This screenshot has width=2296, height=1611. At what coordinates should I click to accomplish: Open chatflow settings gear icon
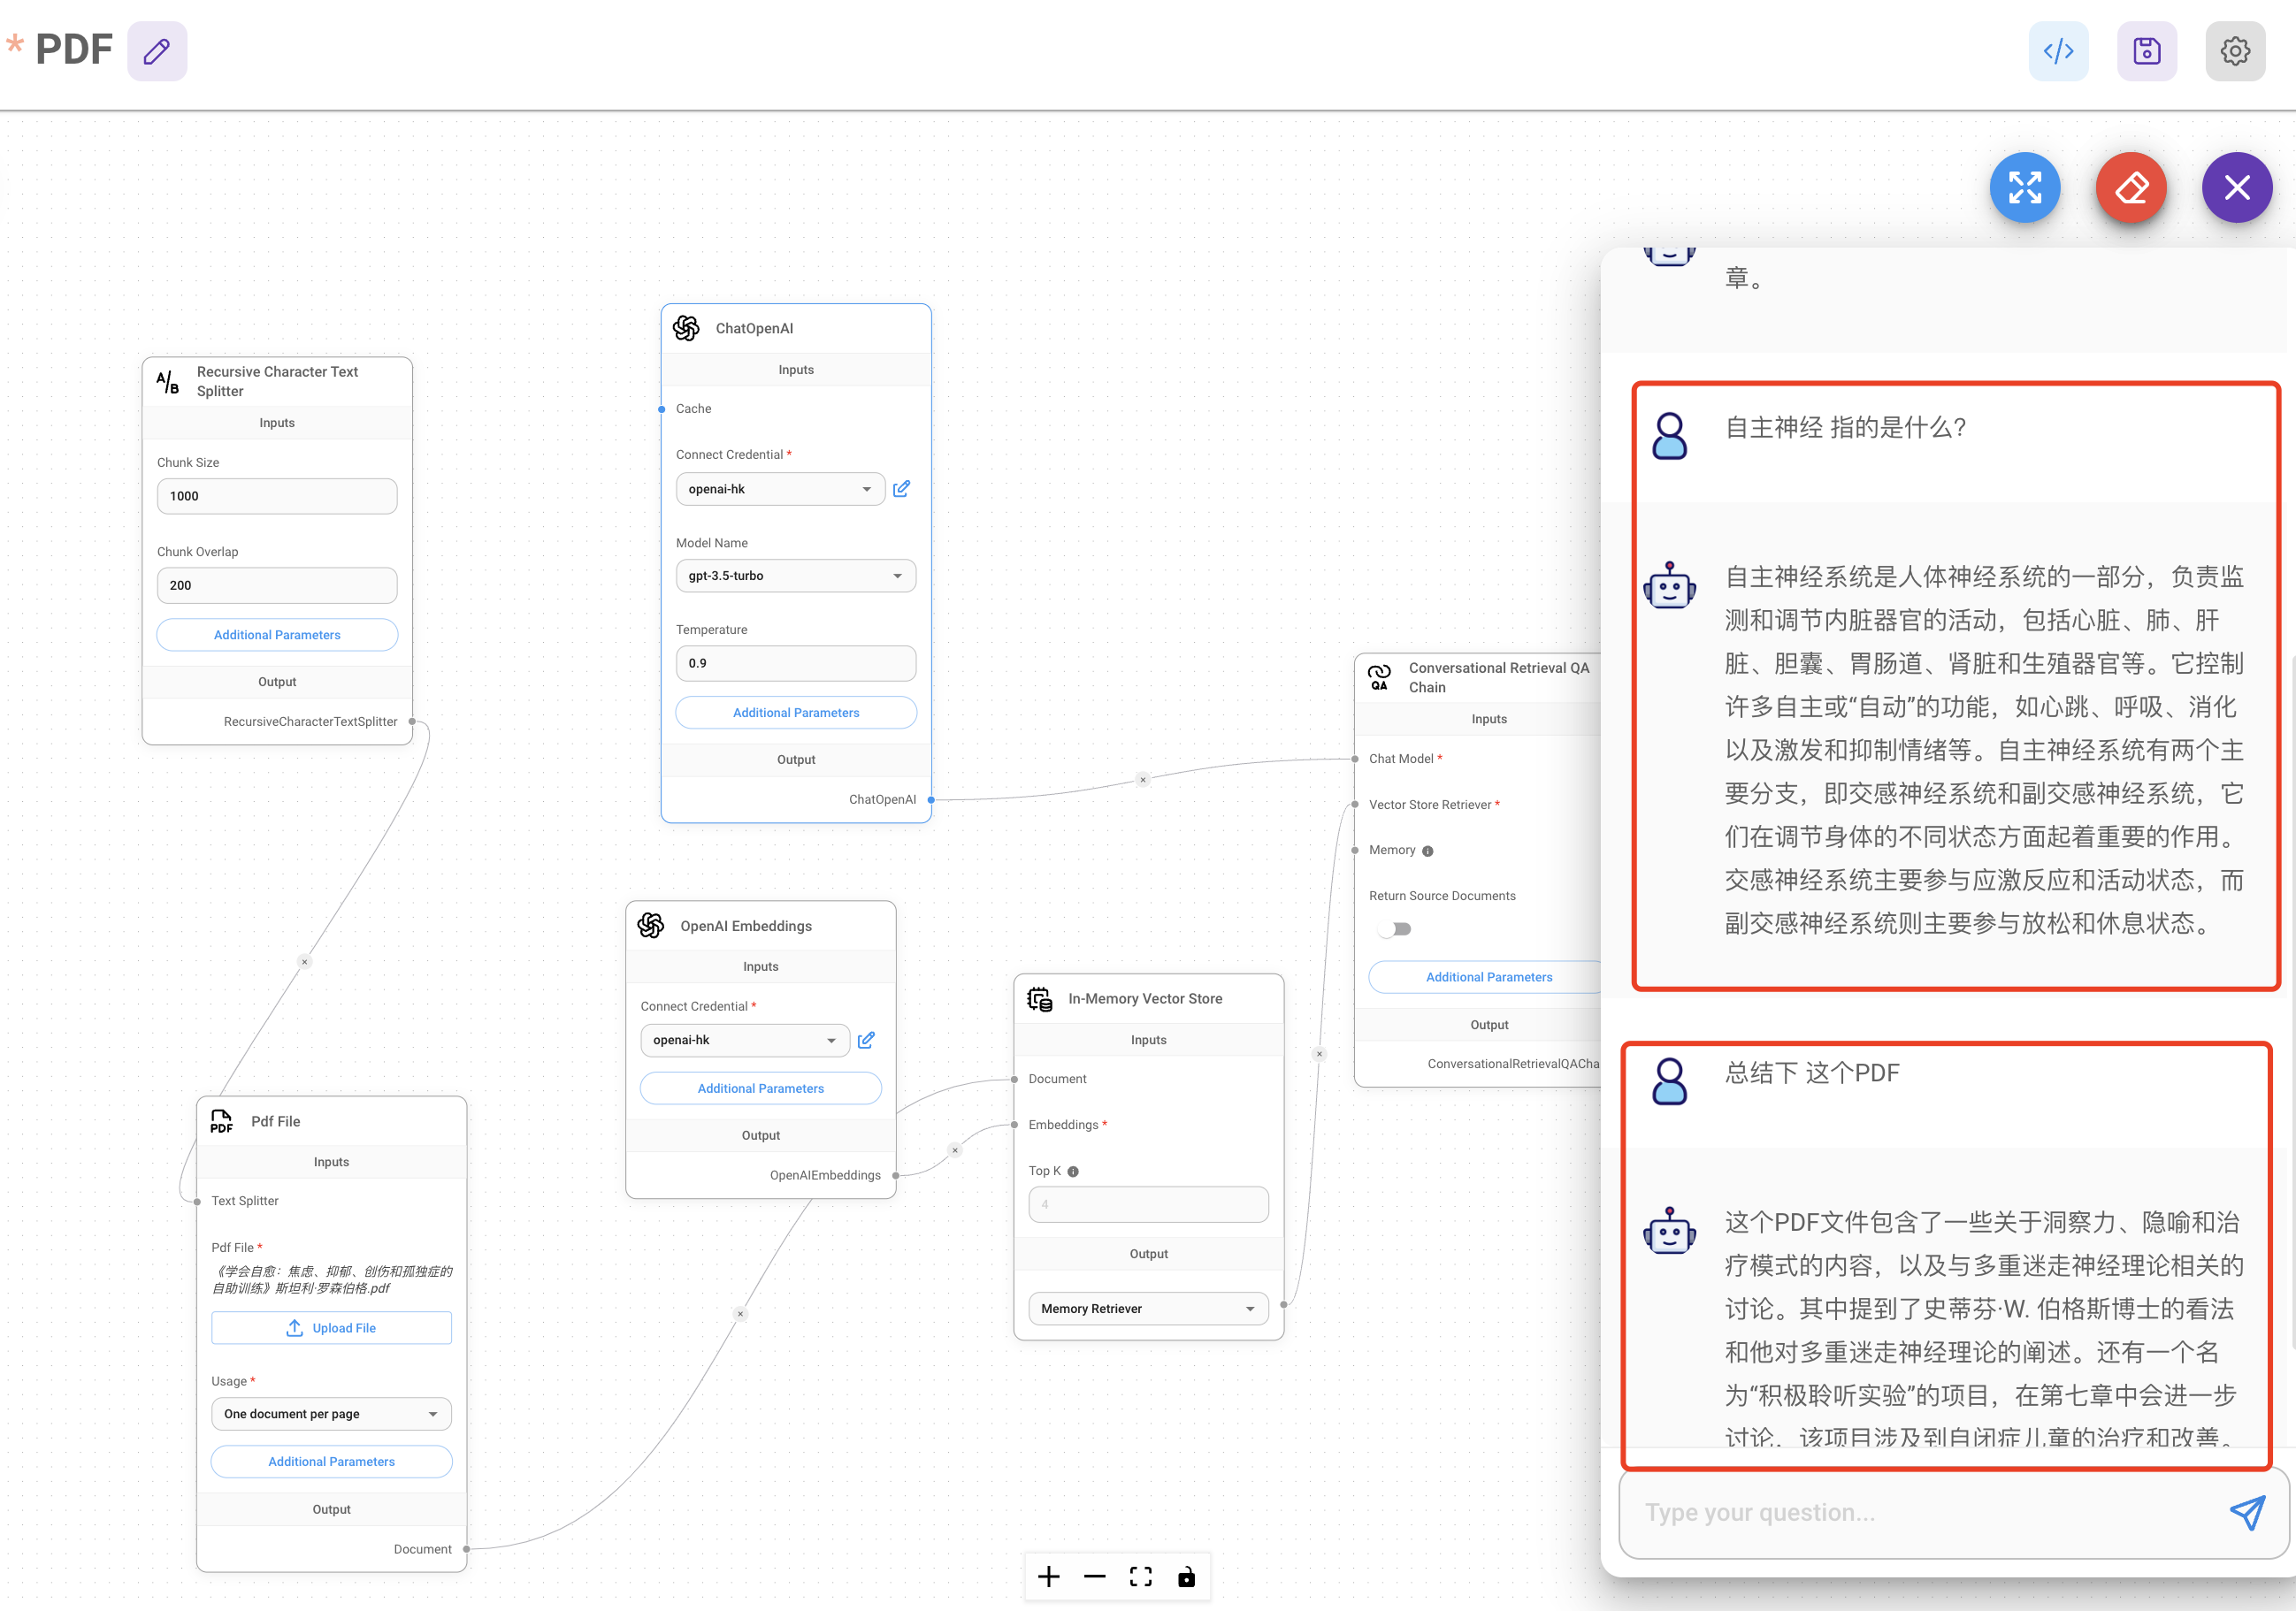[x=2234, y=51]
